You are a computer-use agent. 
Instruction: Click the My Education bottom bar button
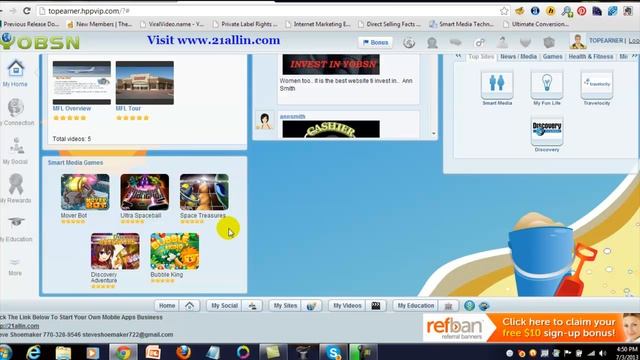click(x=416, y=306)
